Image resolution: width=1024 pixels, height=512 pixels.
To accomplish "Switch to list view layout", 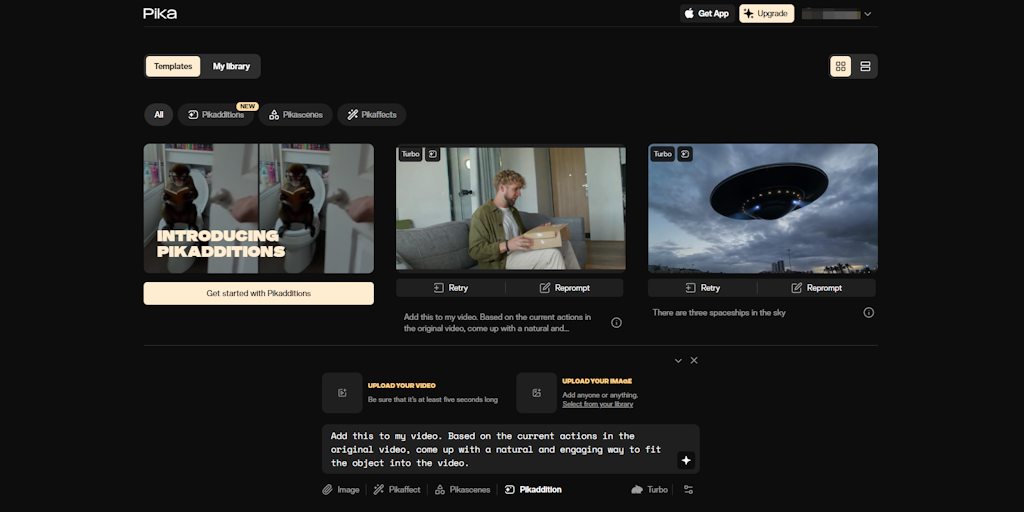I will pos(866,66).
